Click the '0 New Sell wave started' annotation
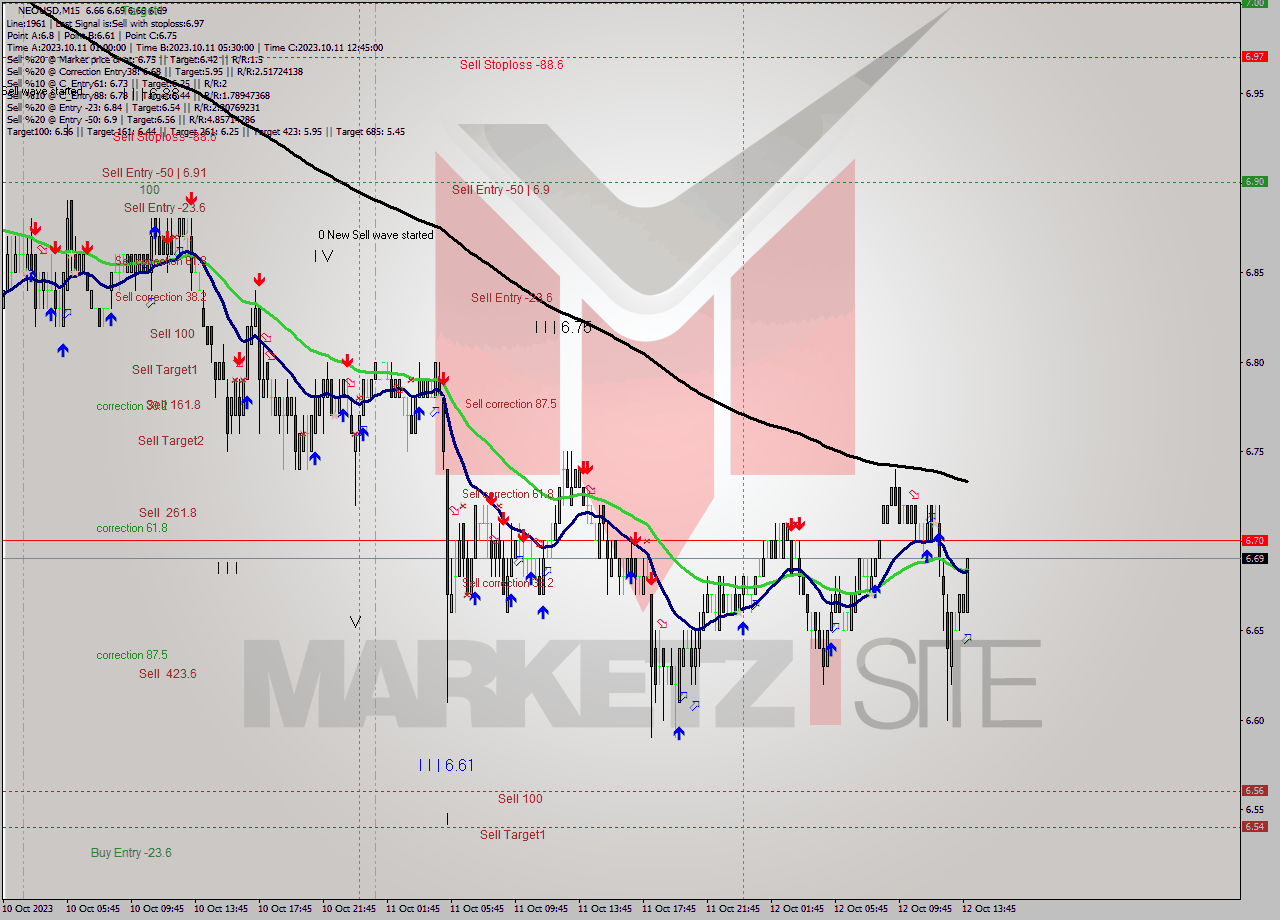This screenshot has height=920, width=1280. (x=376, y=235)
